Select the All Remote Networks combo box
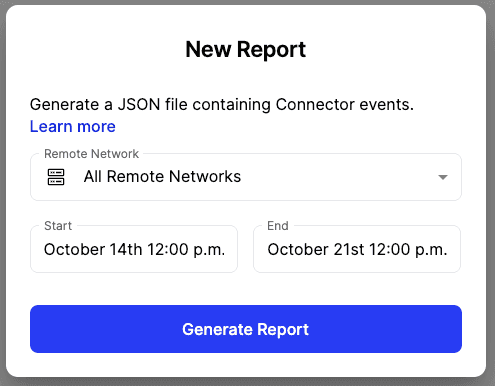This screenshot has height=386, width=495. (x=246, y=177)
